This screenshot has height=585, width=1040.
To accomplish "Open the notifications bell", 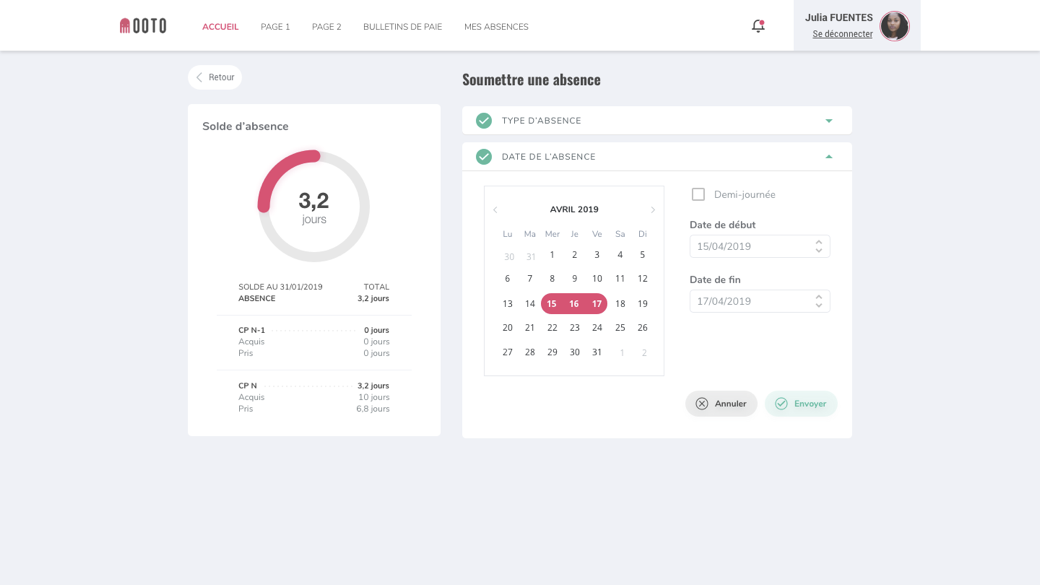I will [x=758, y=26].
